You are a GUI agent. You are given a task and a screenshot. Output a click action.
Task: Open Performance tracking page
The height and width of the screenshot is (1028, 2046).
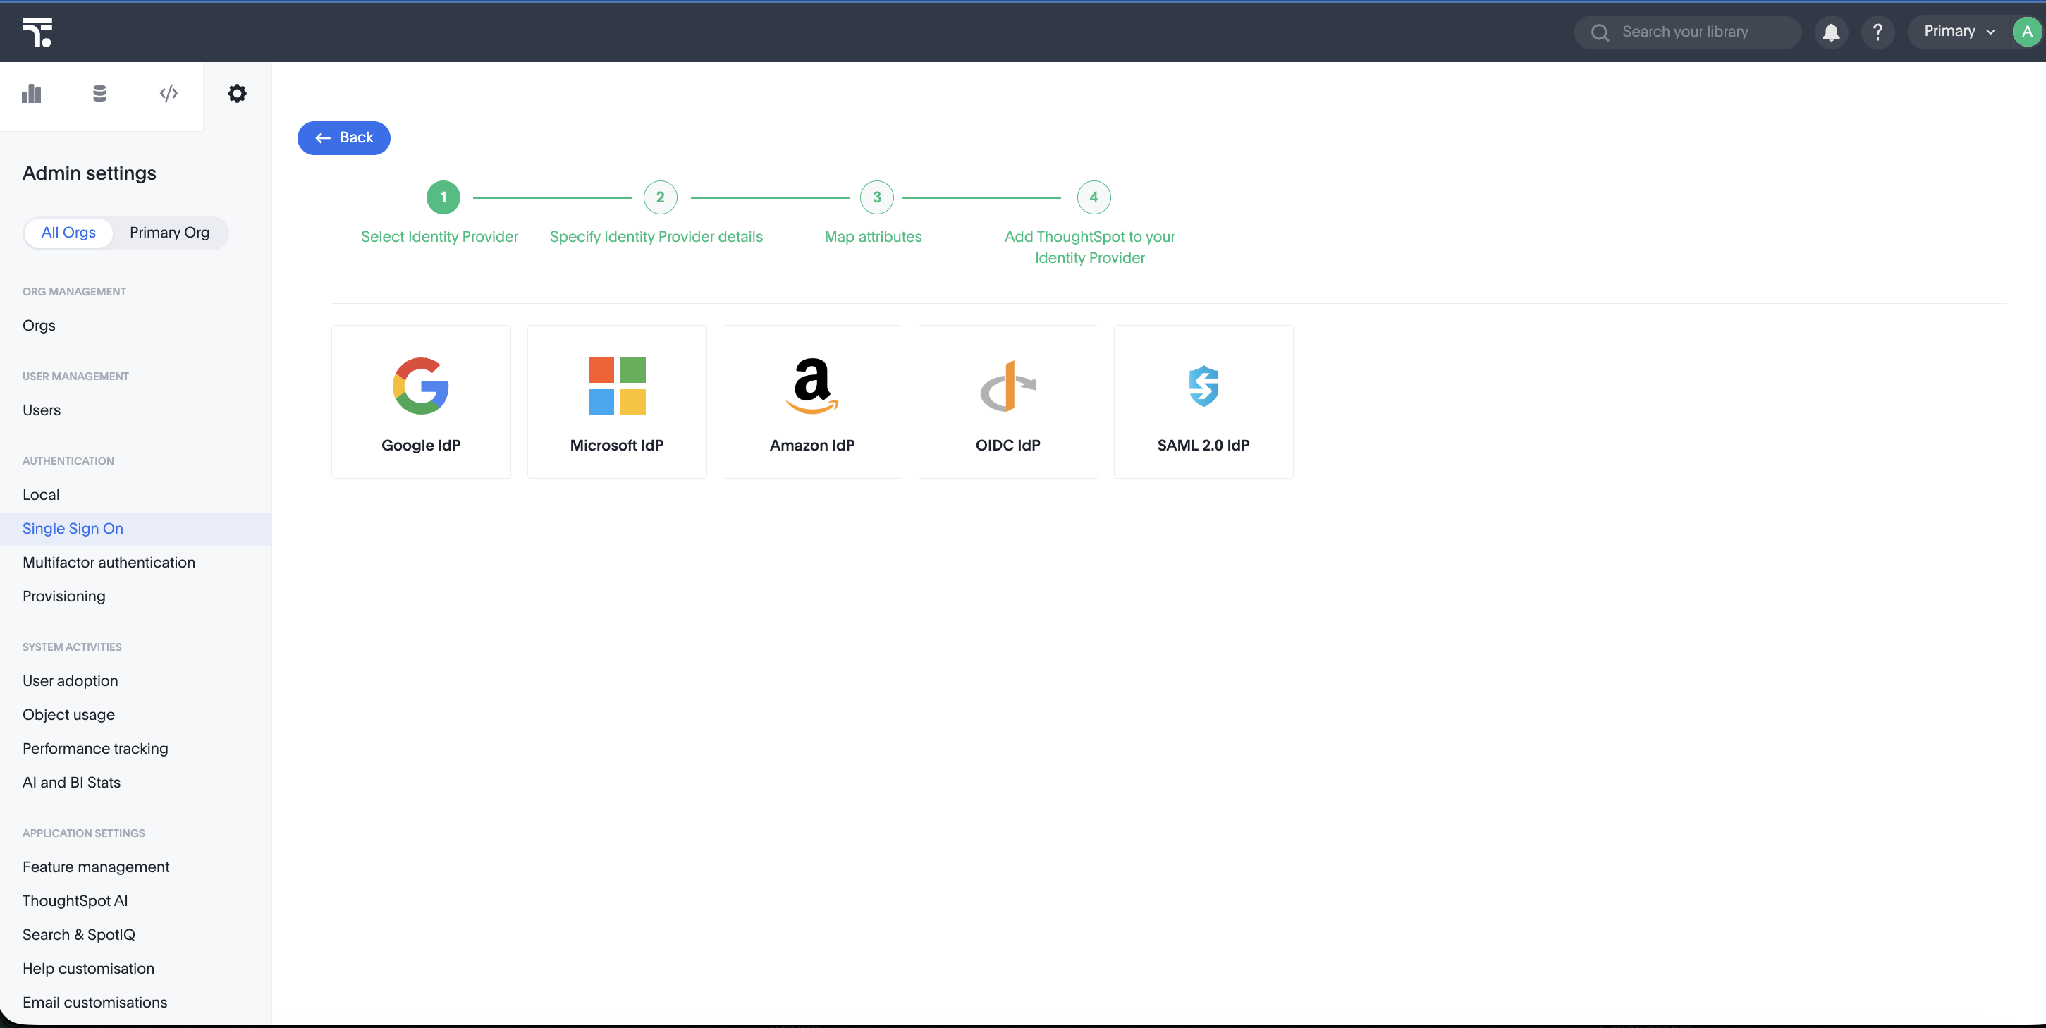(x=135, y=749)
